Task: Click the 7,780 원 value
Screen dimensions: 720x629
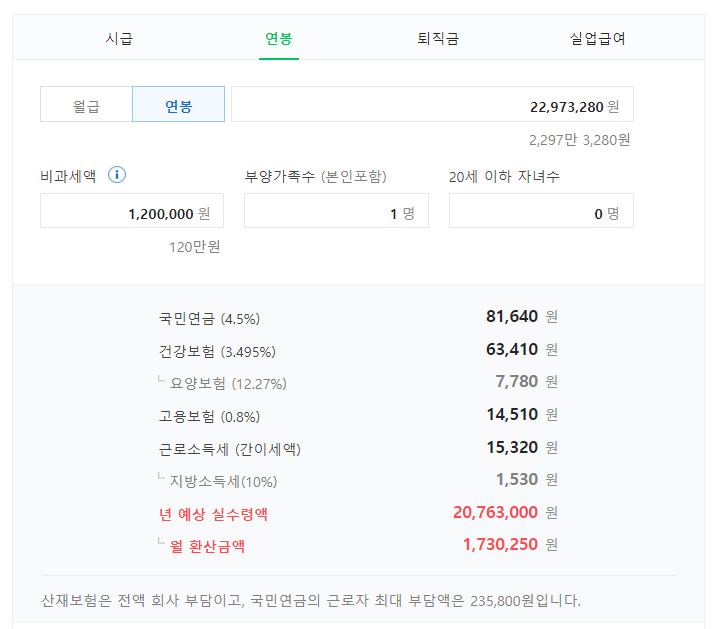Action: coord(527,382)
